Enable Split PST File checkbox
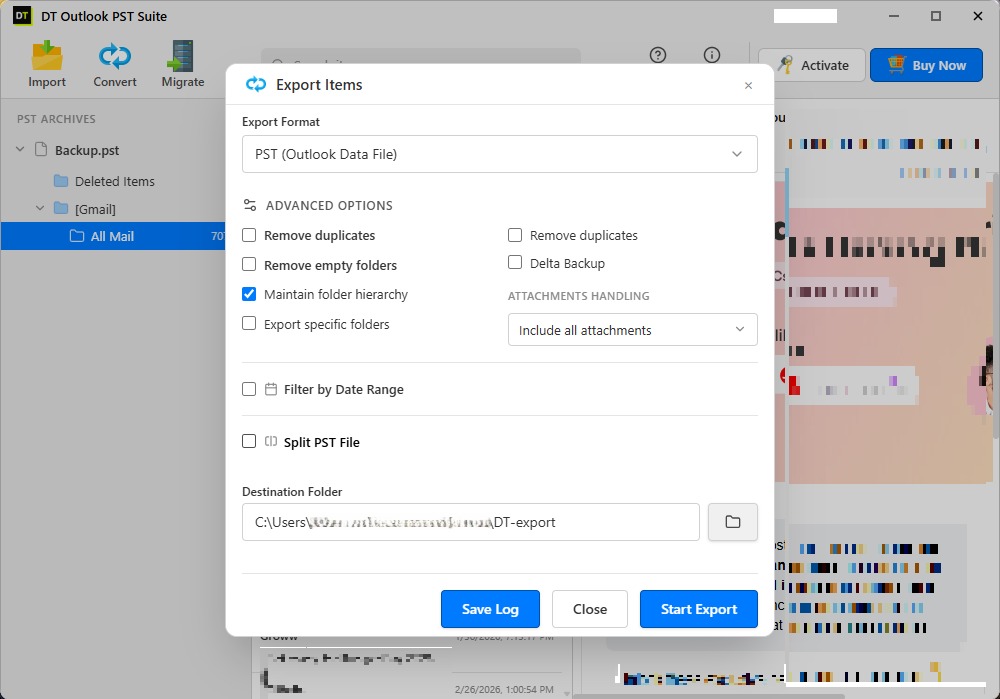 pyautogui.click(x=249, y=441)
